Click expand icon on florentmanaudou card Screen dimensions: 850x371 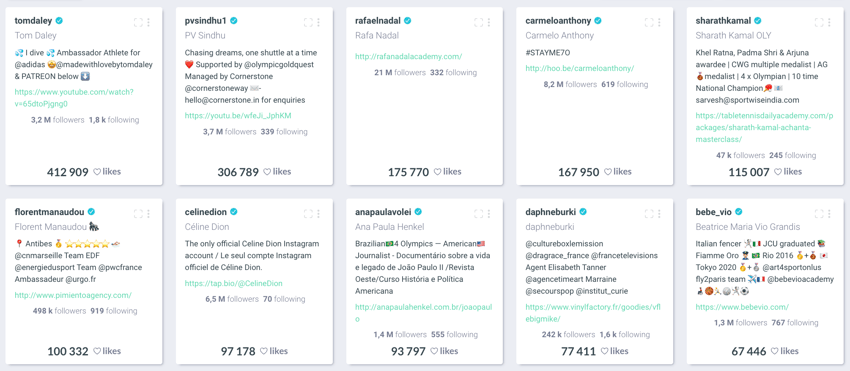[x=138, y=214]
